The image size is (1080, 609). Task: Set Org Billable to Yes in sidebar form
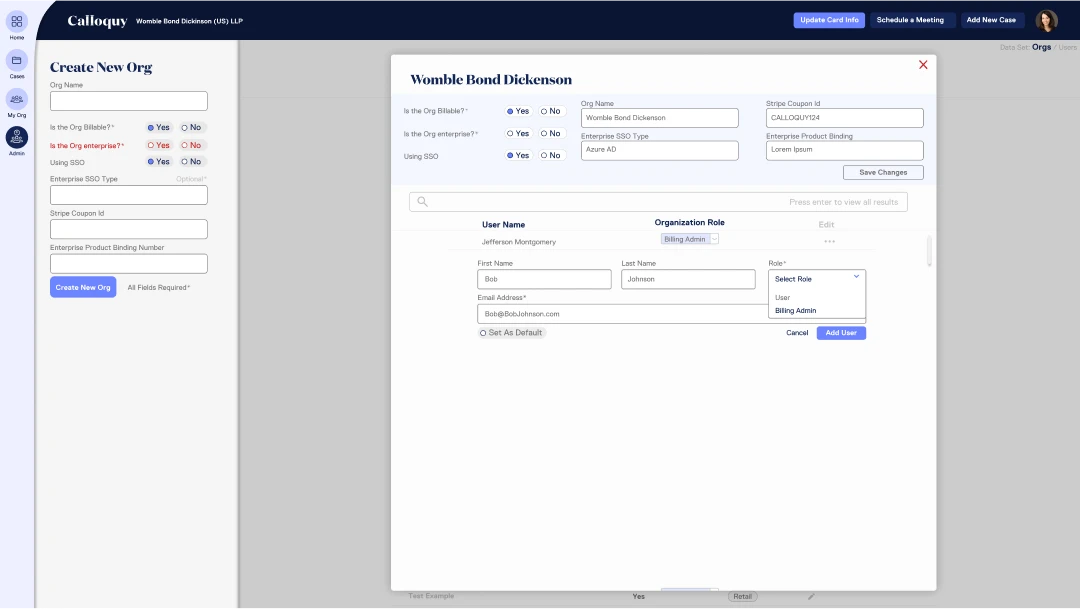tap(158, 127)
